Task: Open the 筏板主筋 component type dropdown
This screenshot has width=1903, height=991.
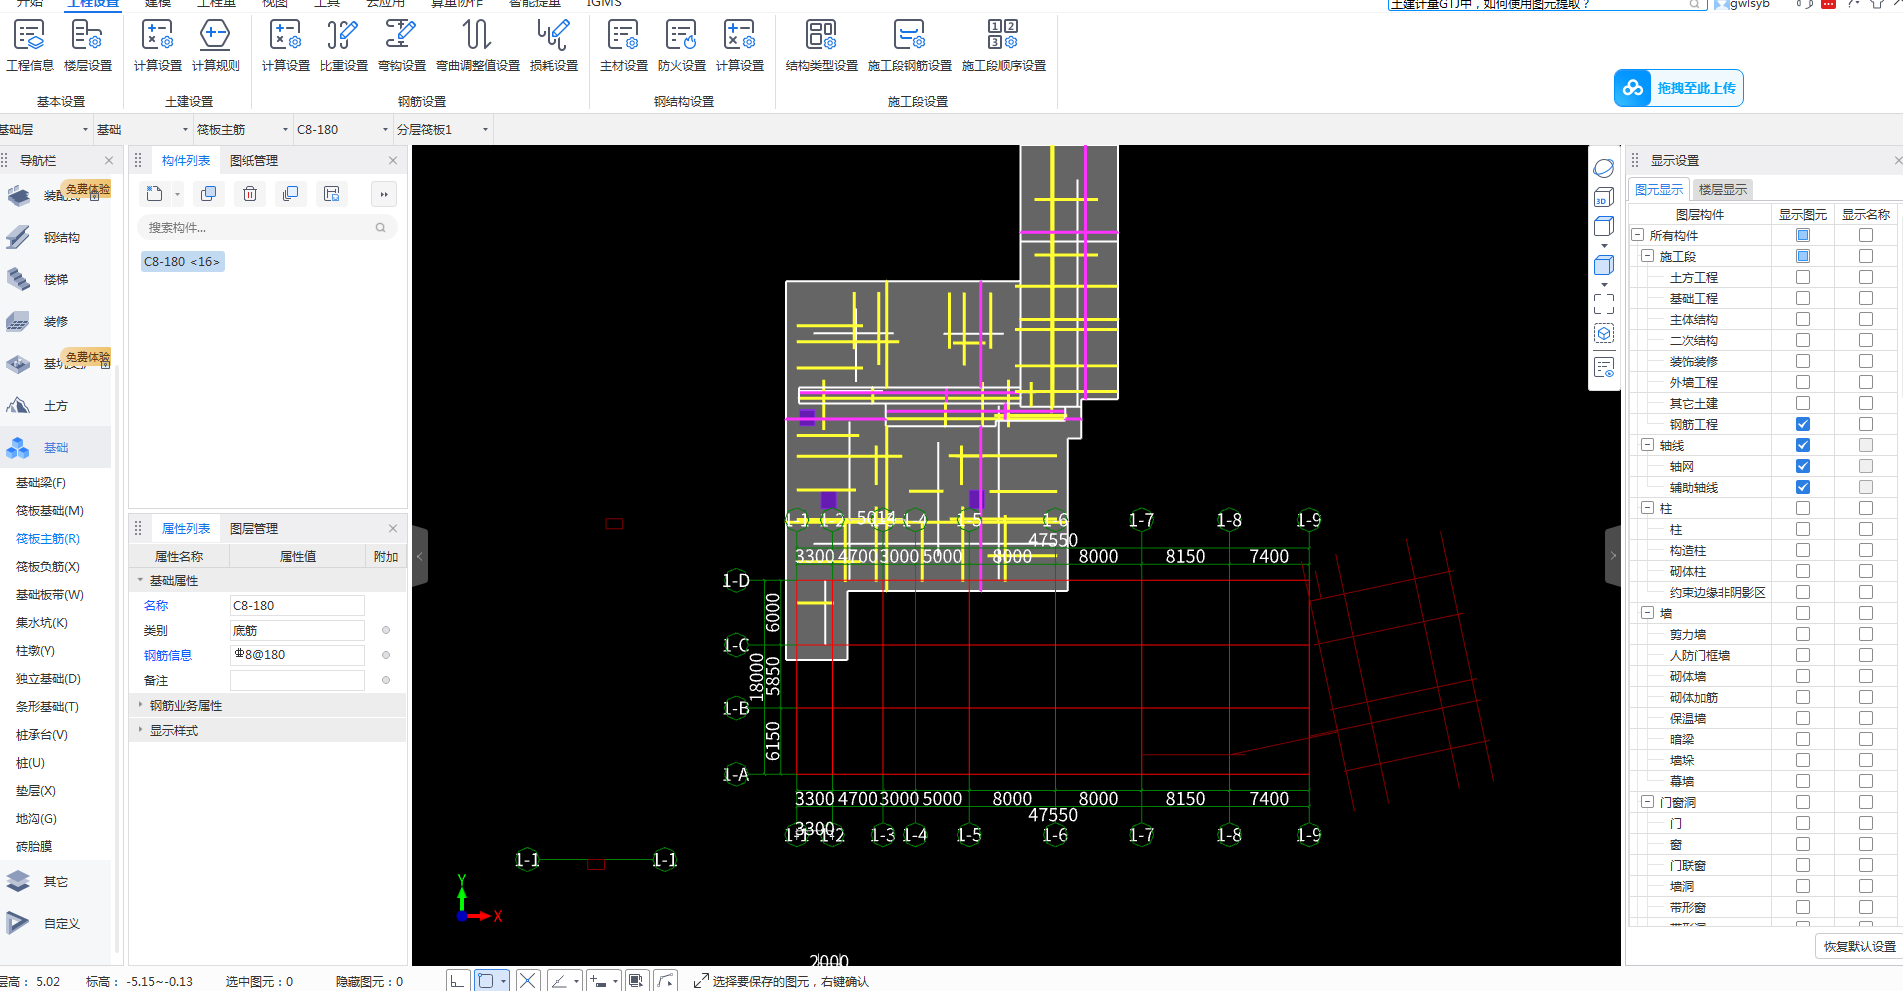Action: (x=242, y=129)
